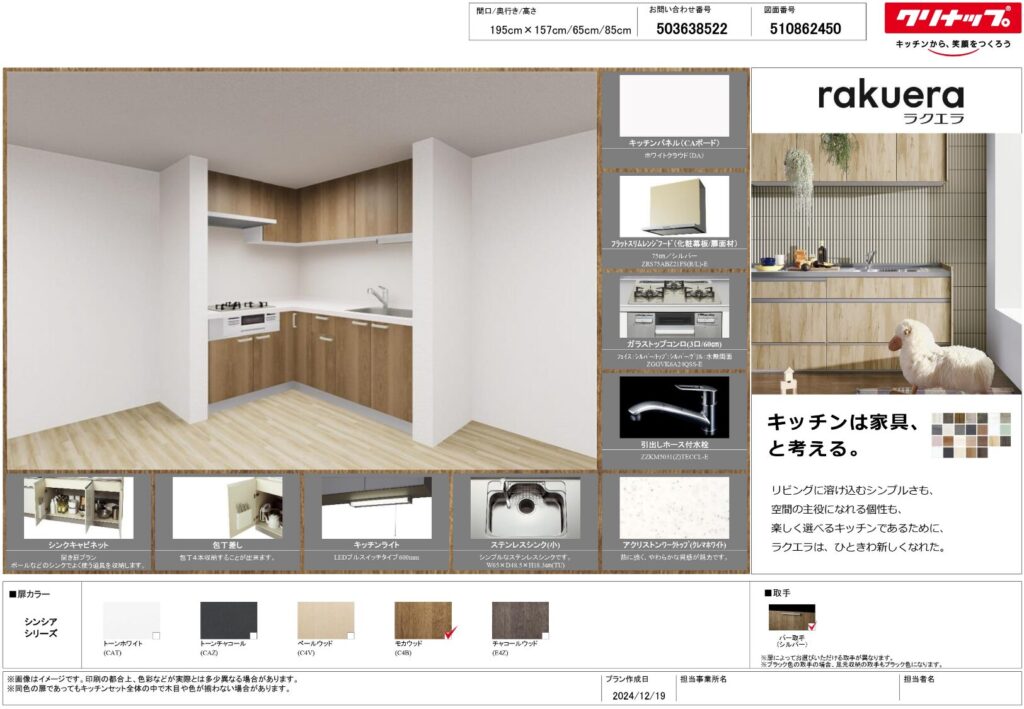The image size is (1024, 709).
Task: Click the pull-out hose faucet image
Action: 674,406
